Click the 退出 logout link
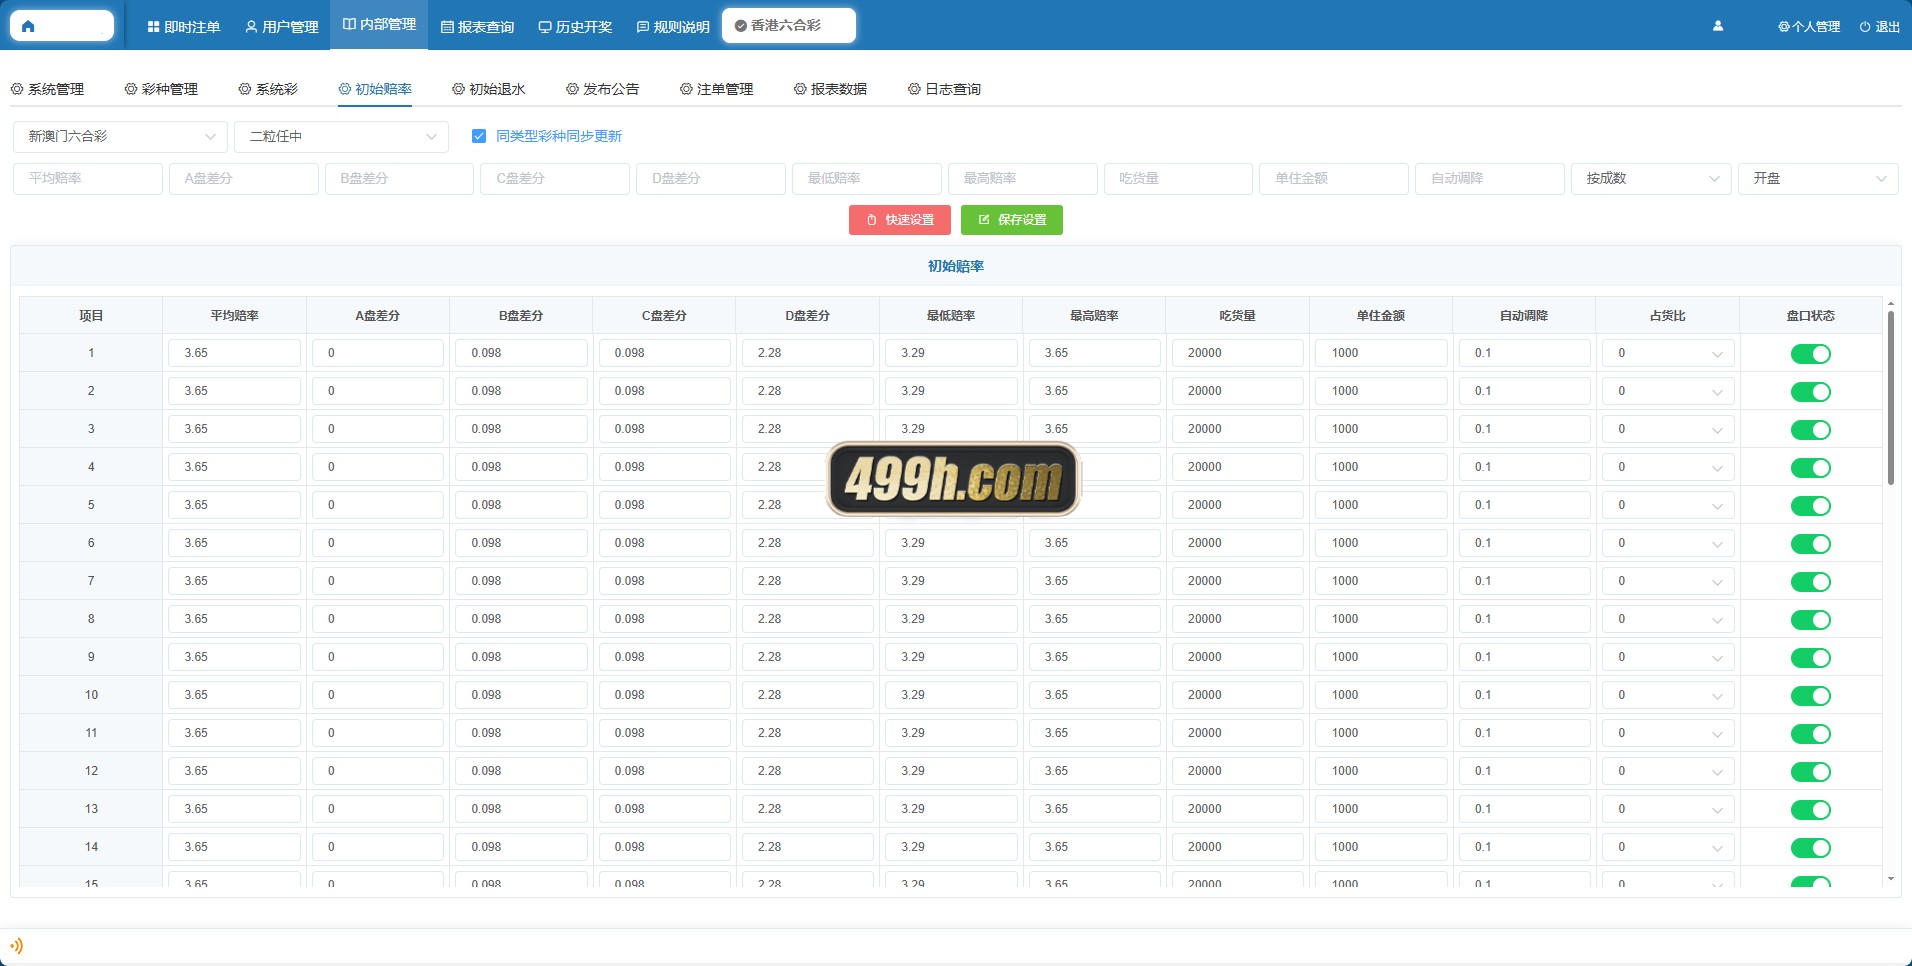 coord(1880,27)
